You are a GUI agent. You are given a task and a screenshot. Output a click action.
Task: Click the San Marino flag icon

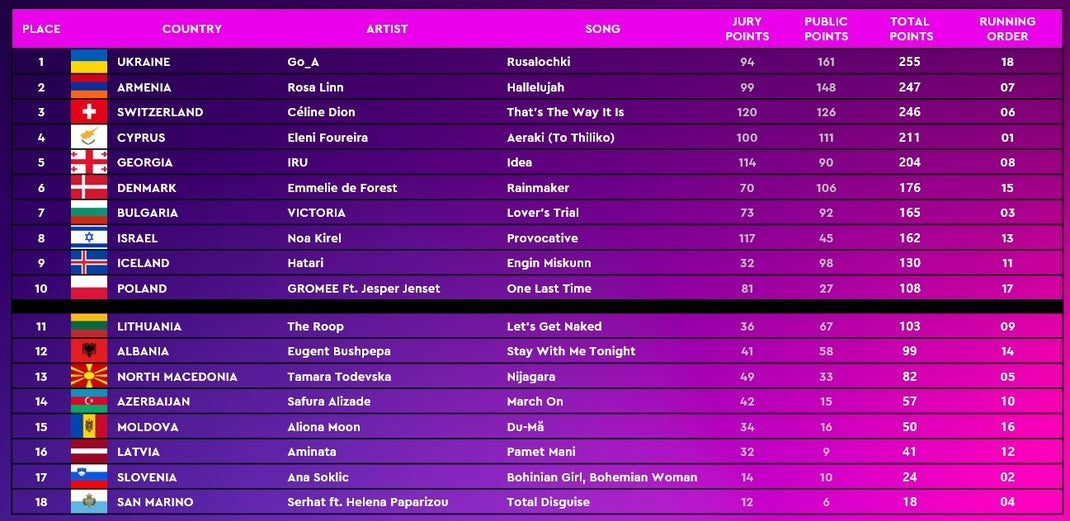[x=89, y=502]
